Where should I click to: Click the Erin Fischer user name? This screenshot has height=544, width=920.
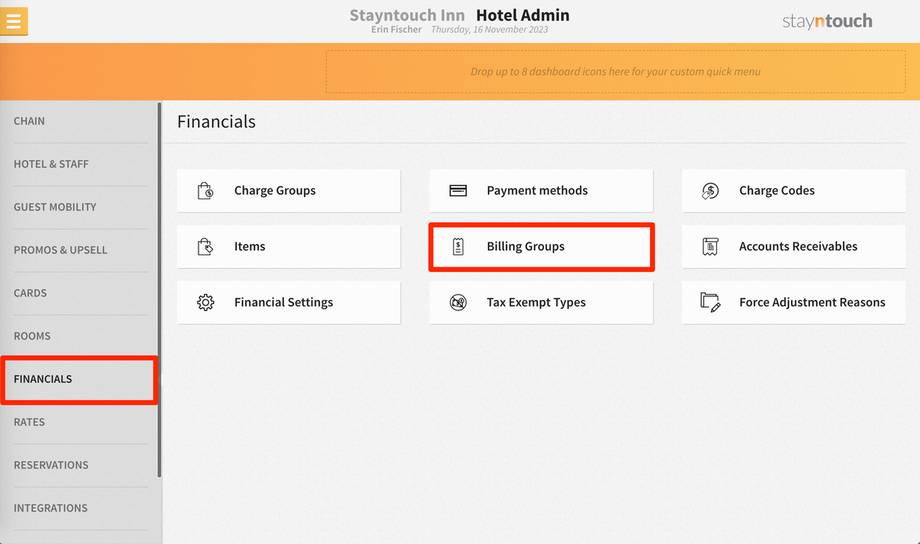click(x=396, y=29)
